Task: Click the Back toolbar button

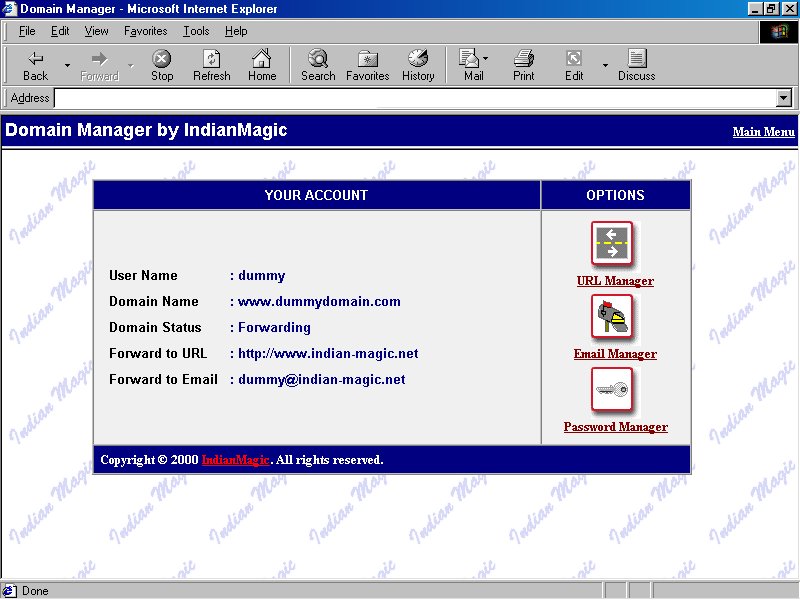Action: click(x=35, y=65)
